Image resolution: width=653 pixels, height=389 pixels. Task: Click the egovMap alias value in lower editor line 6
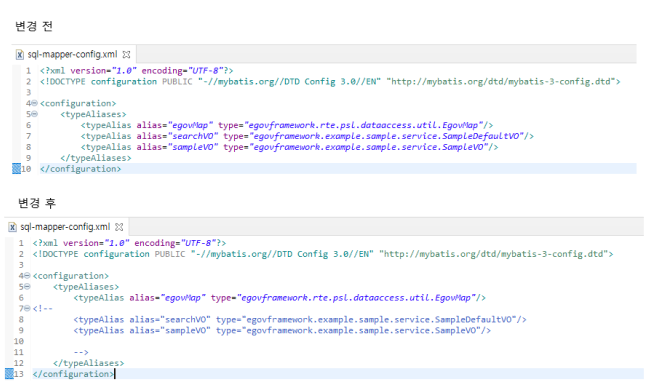183,297
